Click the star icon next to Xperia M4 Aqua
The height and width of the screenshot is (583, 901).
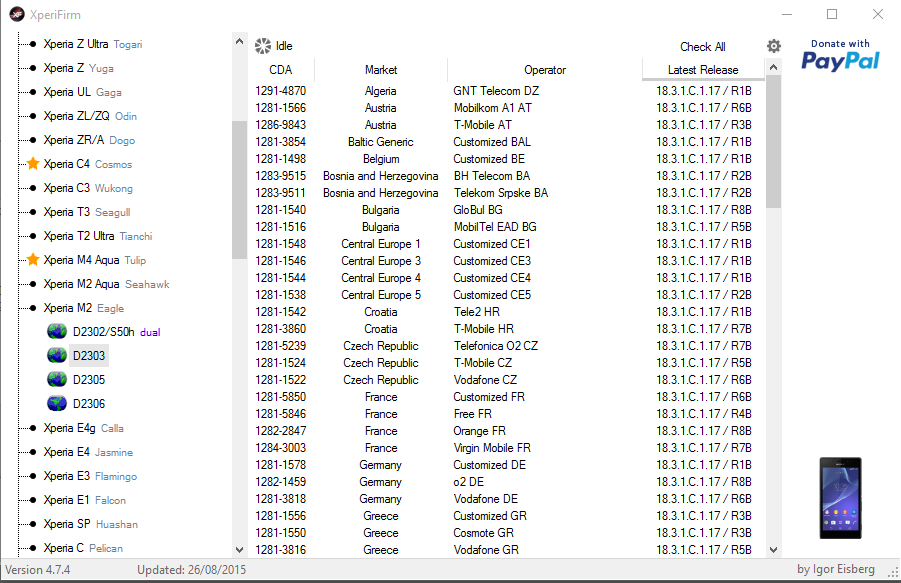click(33, 260)
